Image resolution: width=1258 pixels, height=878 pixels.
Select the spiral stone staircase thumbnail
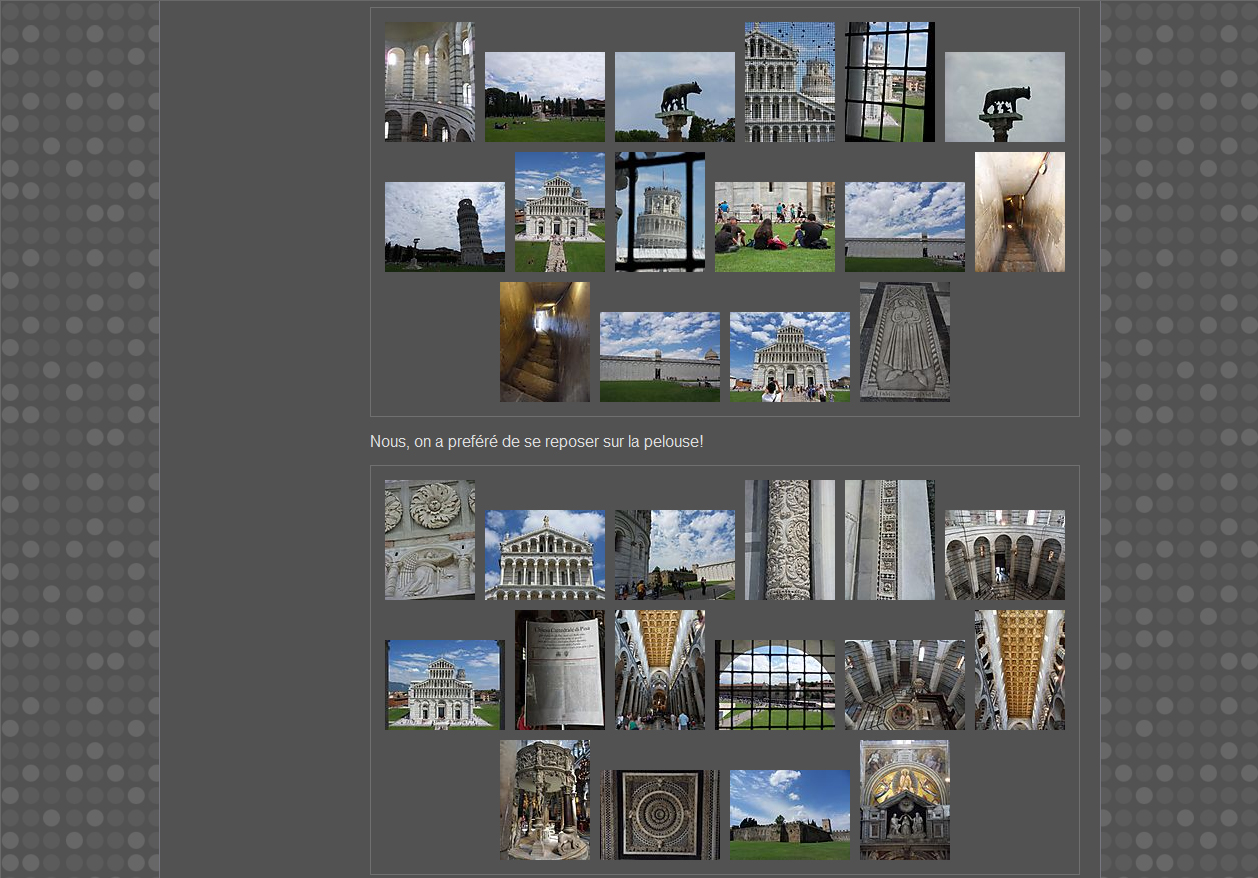coord(544,342)
